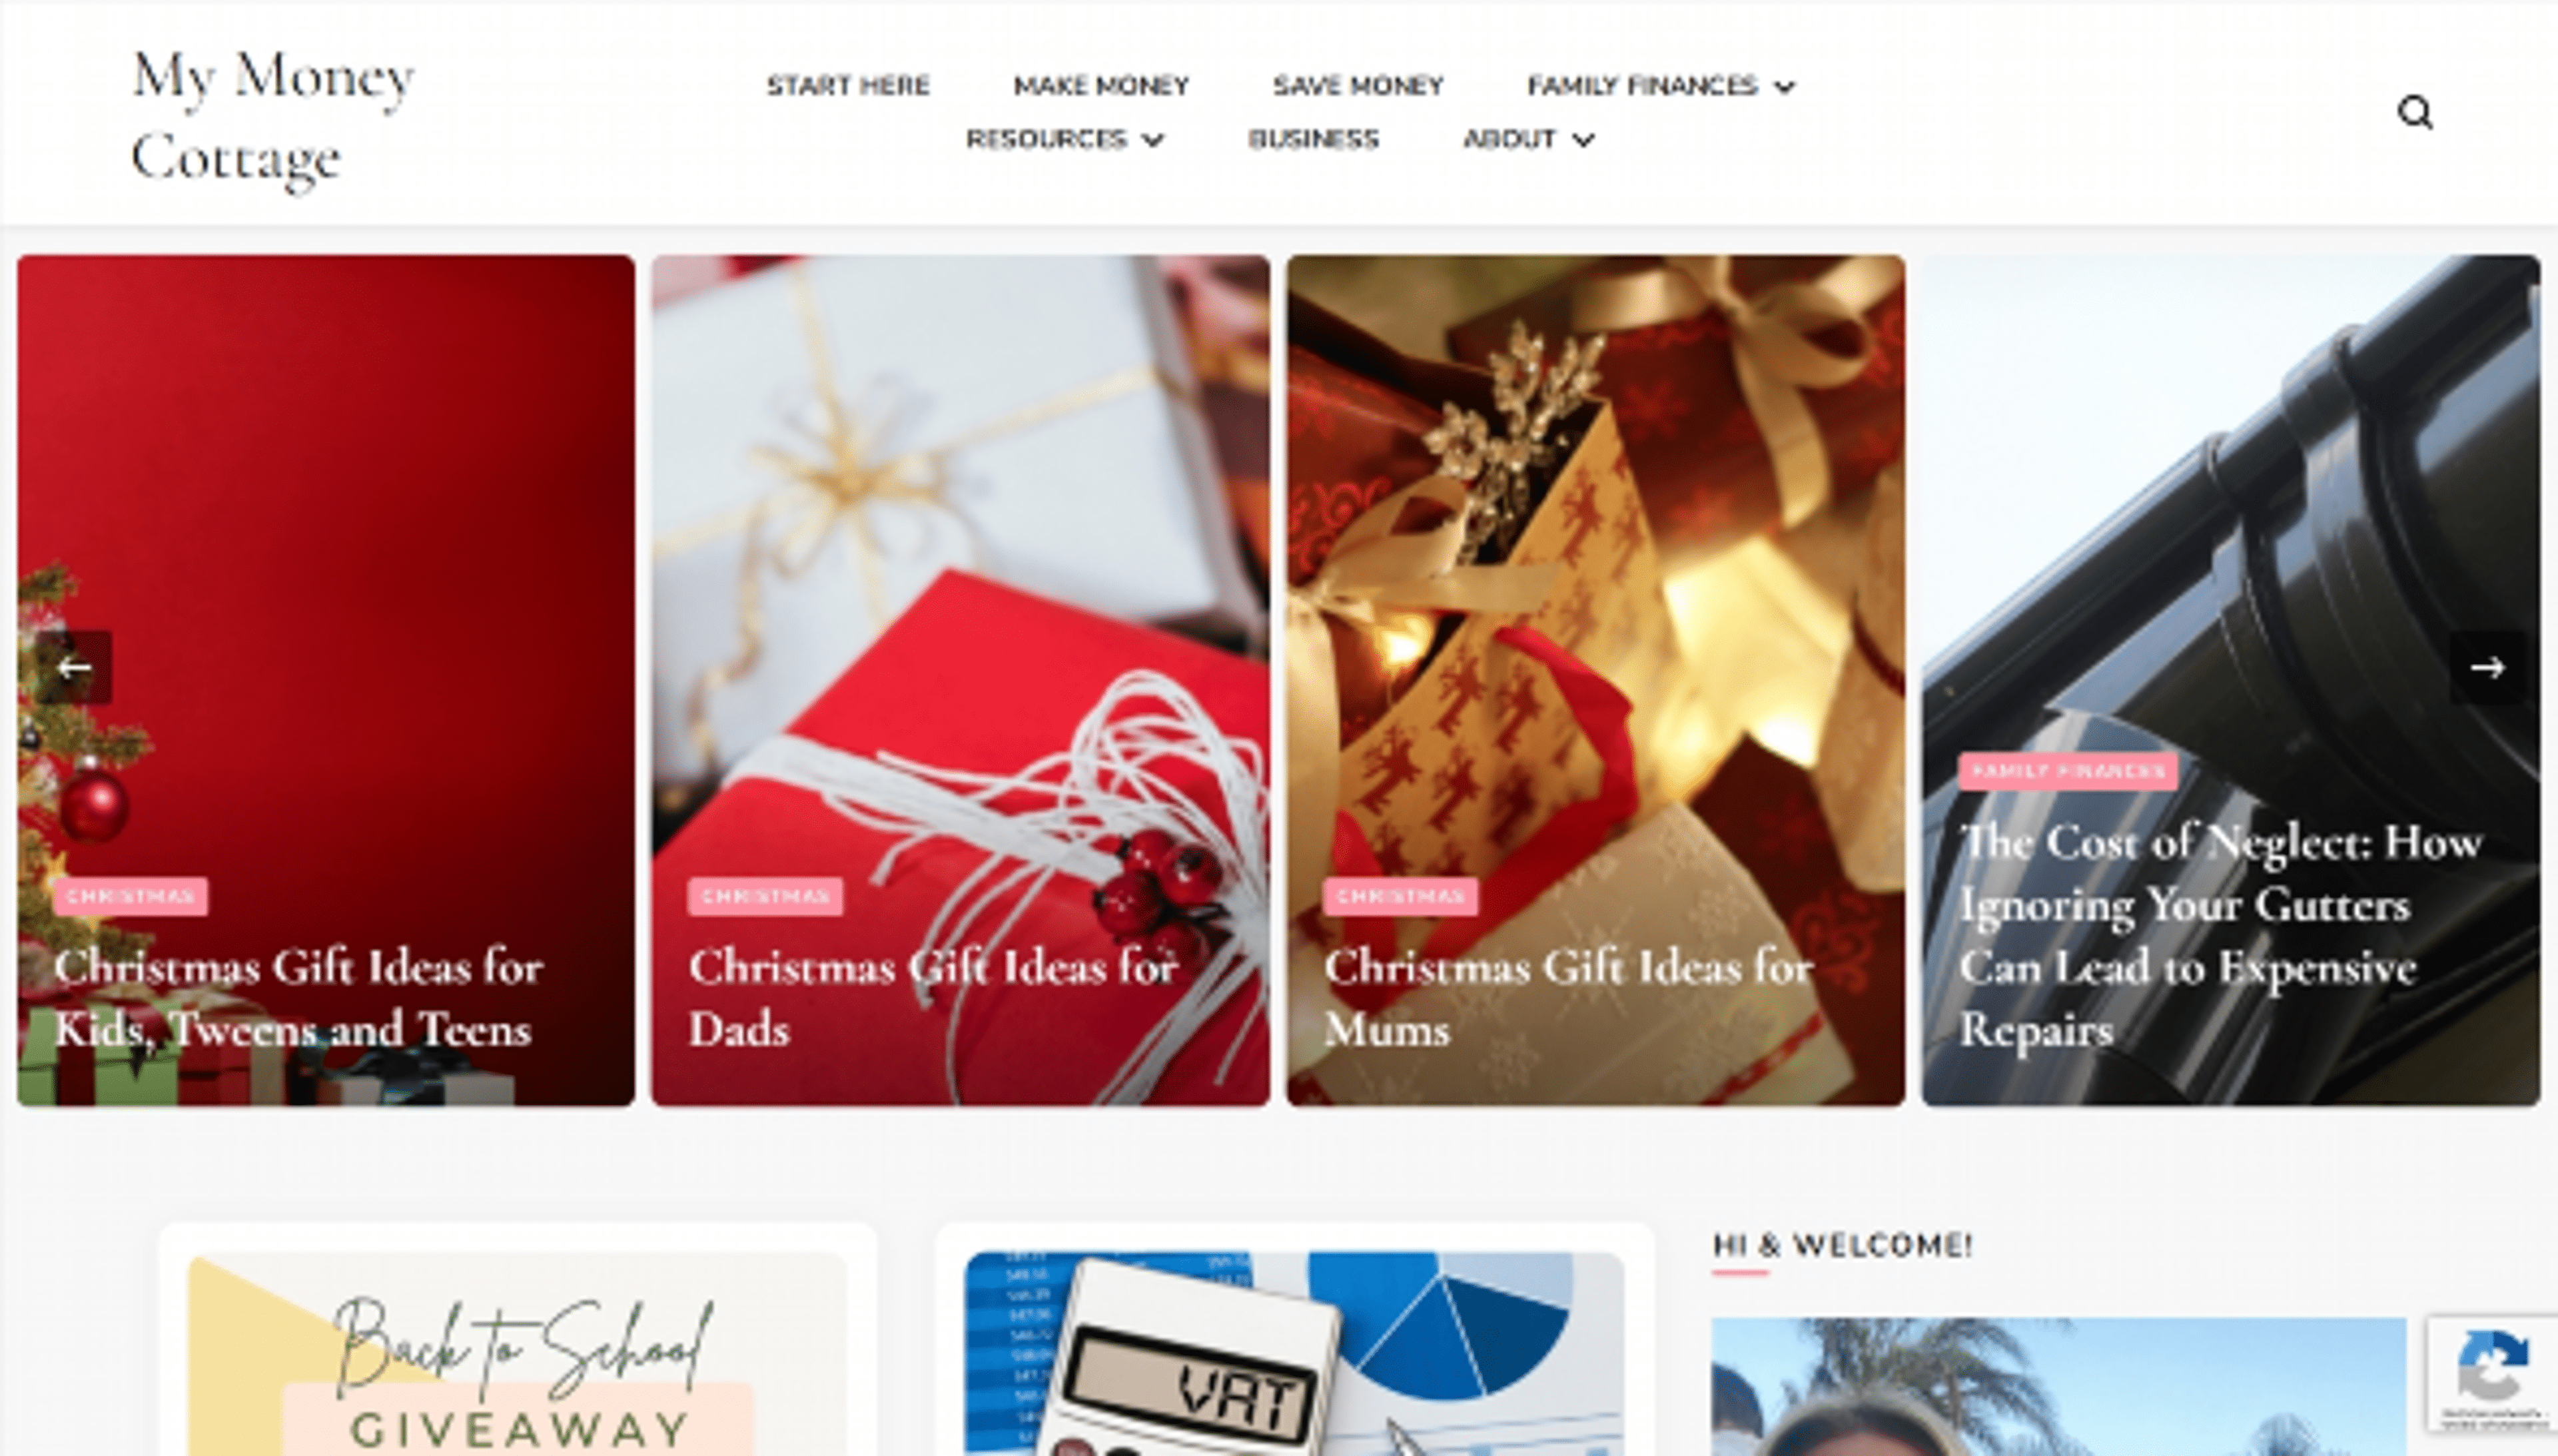The width and height of the screenshot is (2558, 1456).
Task: Open the VAT calculator post thumbnail
Action: pyautogui.click(x=1294, y=1354)
